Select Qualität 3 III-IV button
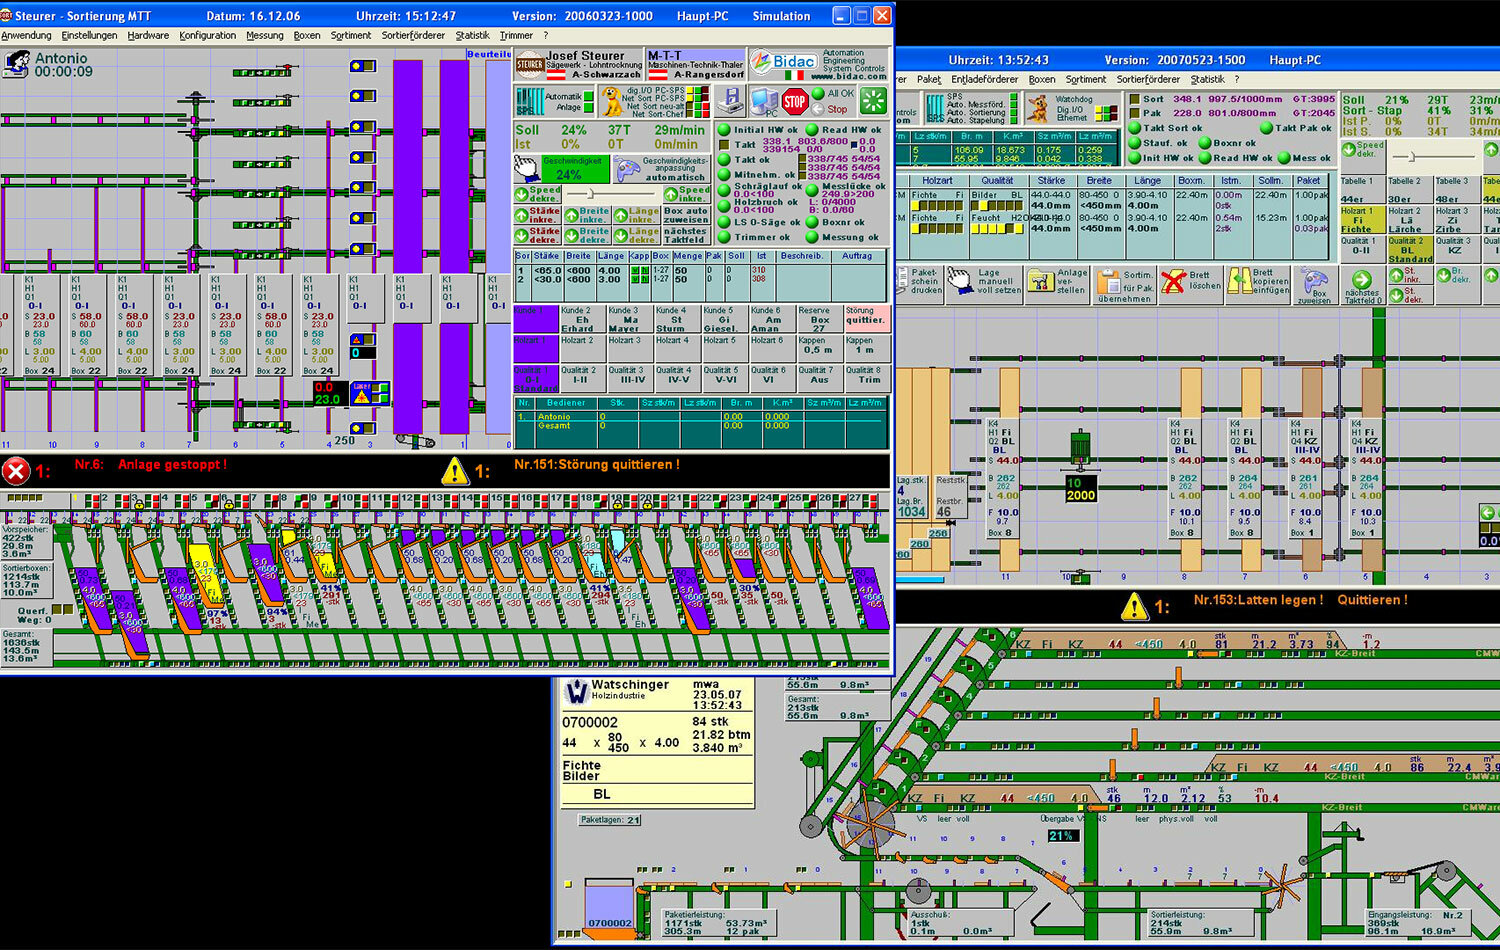 click(631, 376)
